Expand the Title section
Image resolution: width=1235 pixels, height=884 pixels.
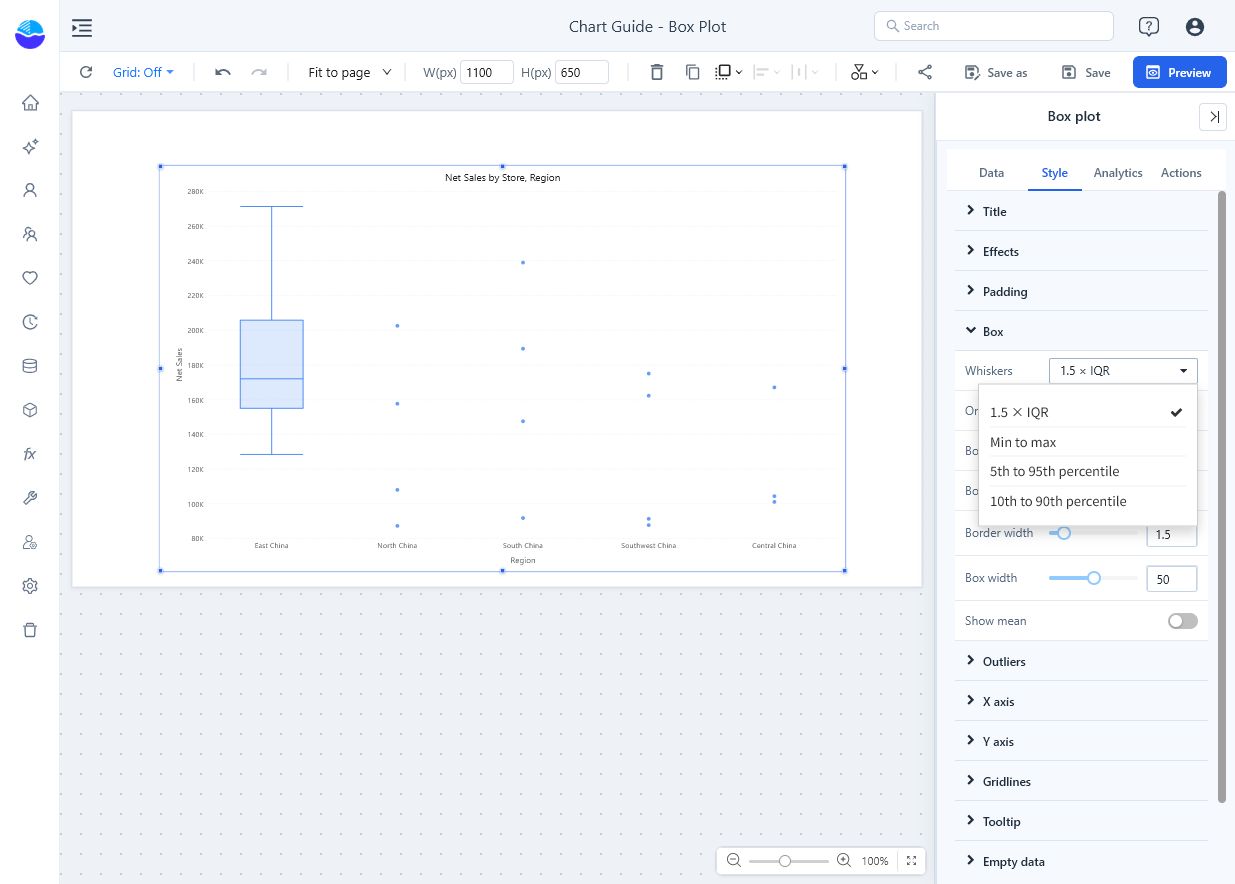[x=1081, y=211]
